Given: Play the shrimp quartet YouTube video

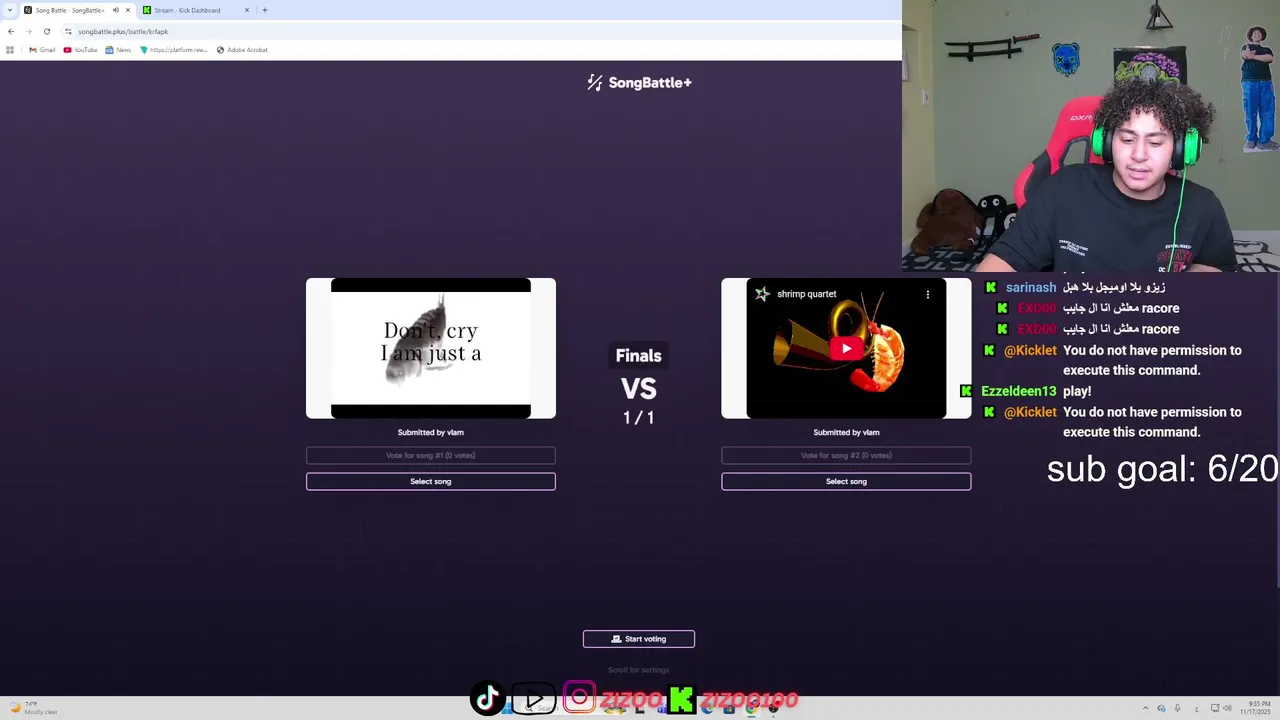Looking at the screenshot, I should [846, 348].
